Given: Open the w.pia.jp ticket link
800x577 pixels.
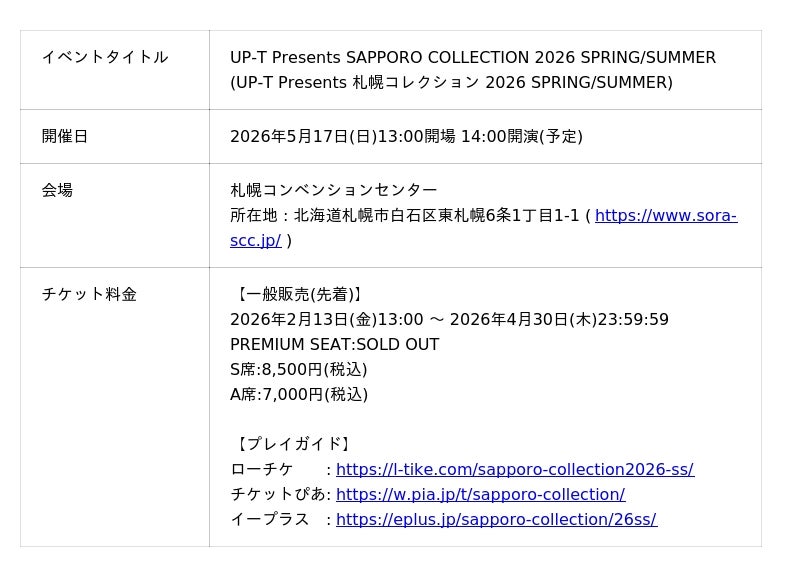Looking at the screenshot, I should (480, 495).
